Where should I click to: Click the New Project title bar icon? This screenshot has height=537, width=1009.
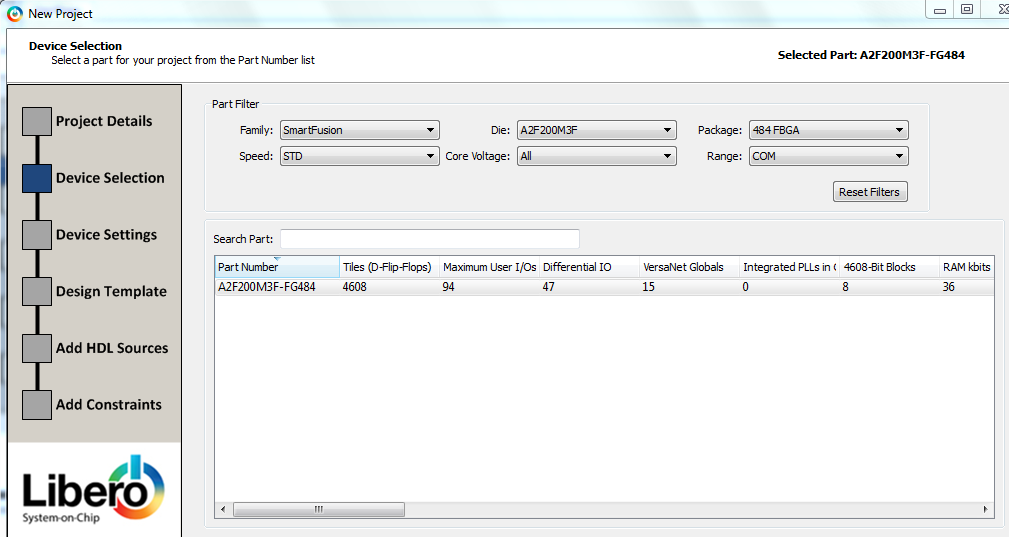[14, 13]
